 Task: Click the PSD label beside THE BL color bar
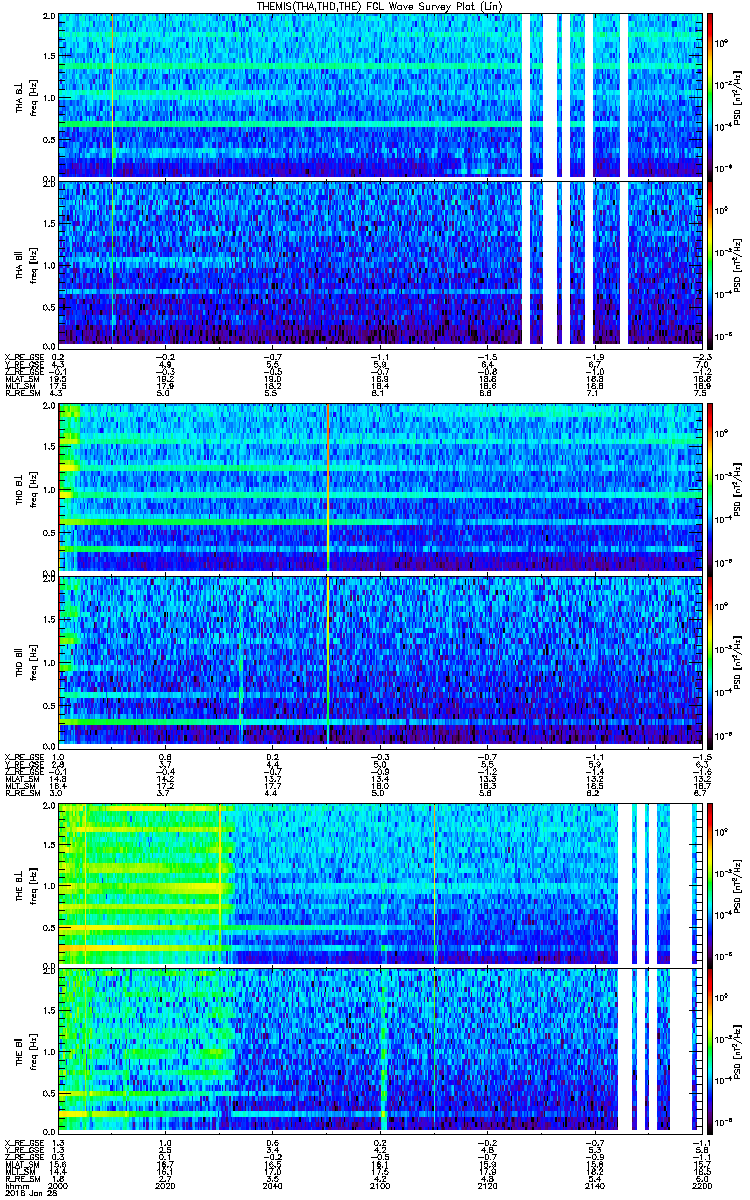[x=737, y=884]
